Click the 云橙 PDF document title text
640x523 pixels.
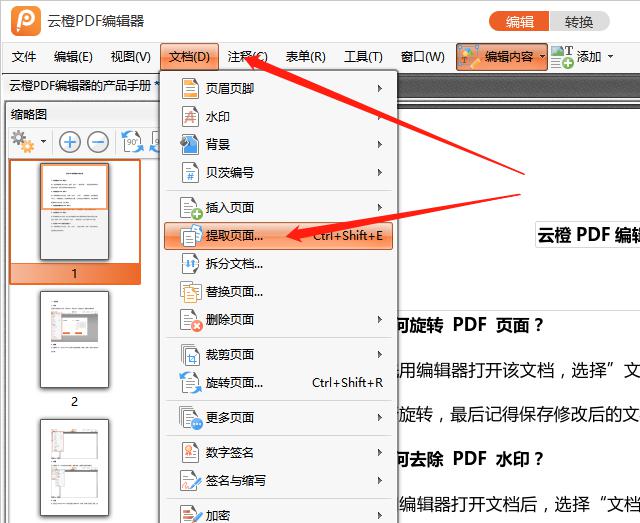point(588,235)
